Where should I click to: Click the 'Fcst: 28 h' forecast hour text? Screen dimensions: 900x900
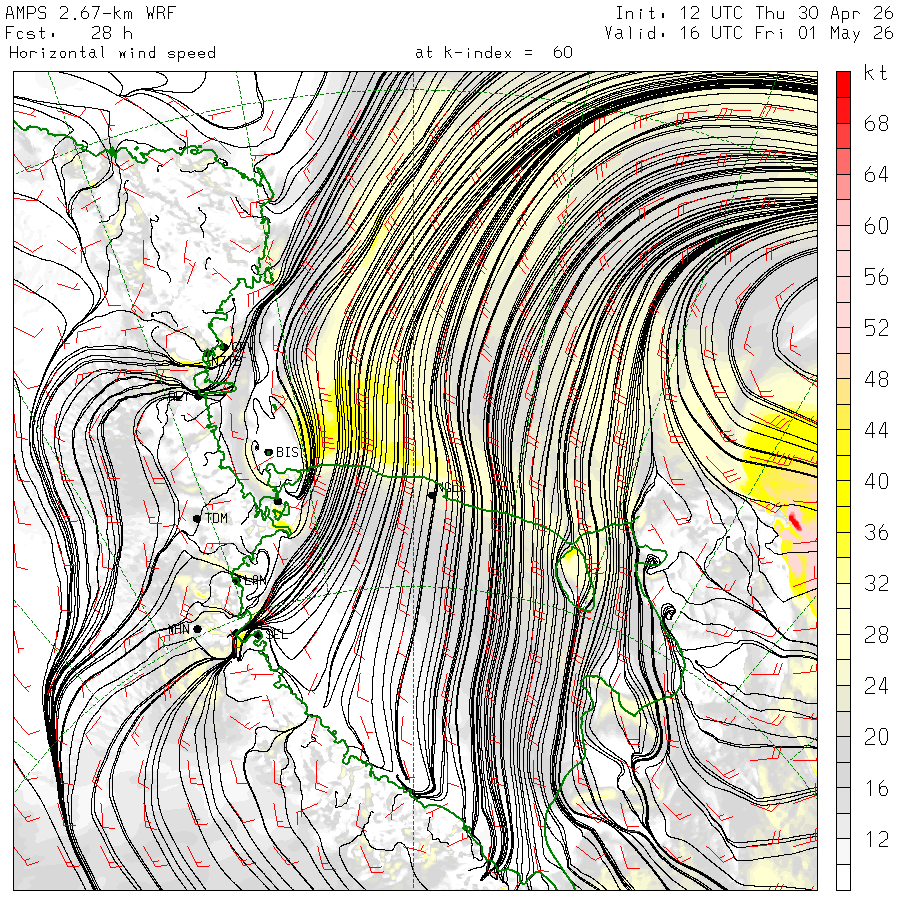[x=69, y=33]
